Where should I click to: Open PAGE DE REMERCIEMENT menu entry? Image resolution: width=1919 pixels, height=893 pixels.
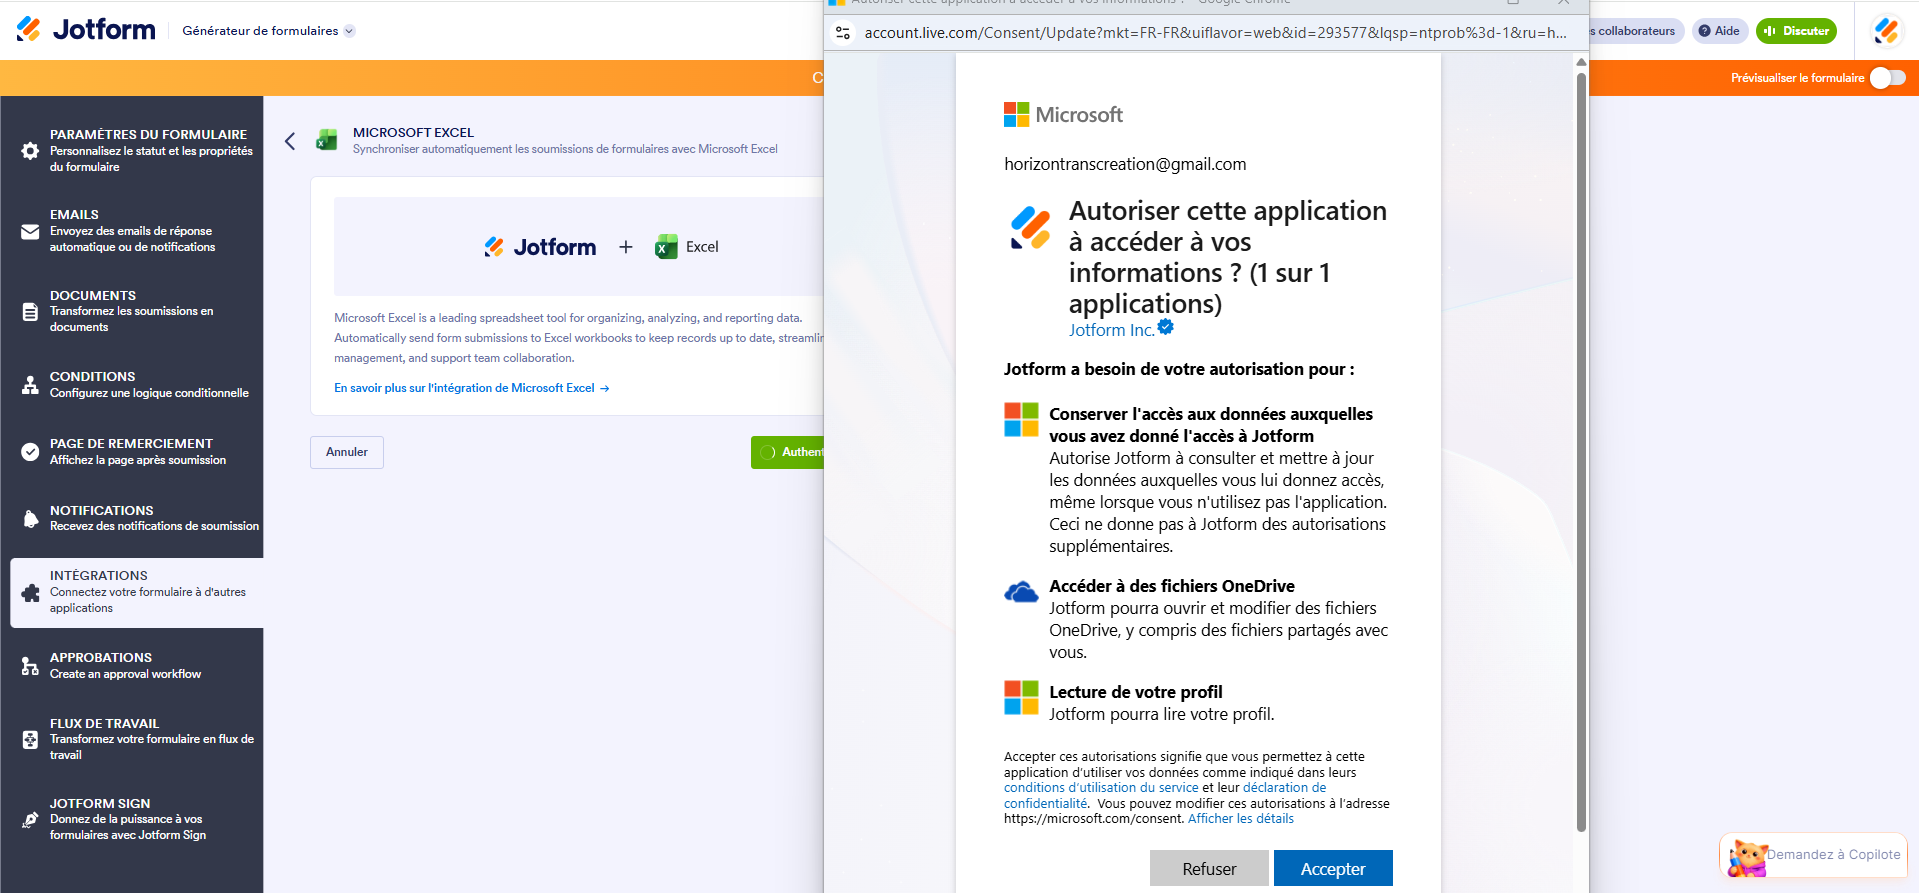[132, 451]
